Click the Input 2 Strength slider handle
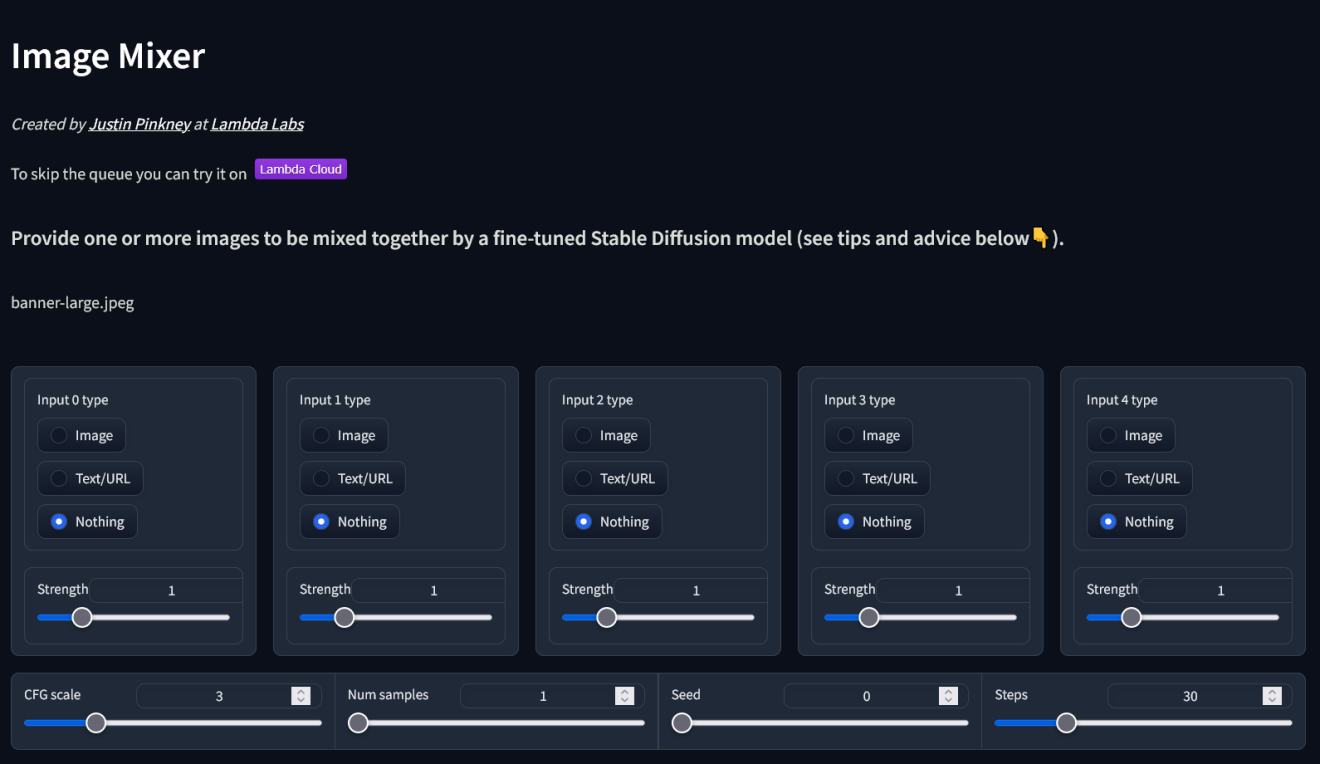This screenshot has width=1320, height=764. click(x=606, y=617)
